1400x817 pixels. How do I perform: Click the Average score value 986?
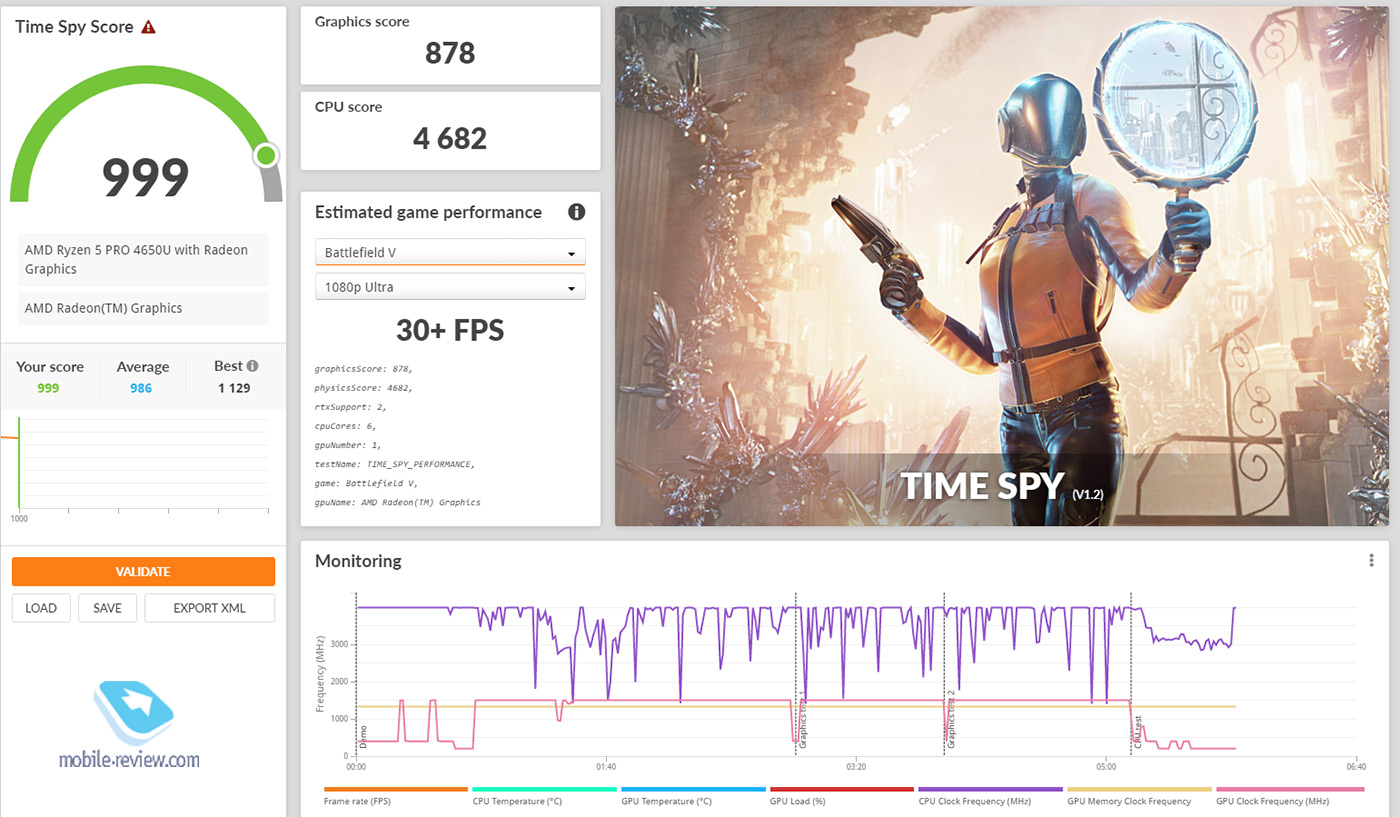tap(141, 388)
